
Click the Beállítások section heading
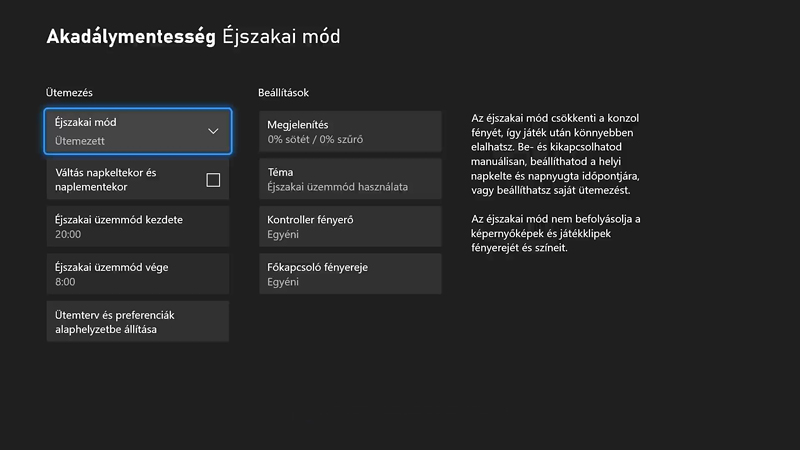tap(284, 93)
